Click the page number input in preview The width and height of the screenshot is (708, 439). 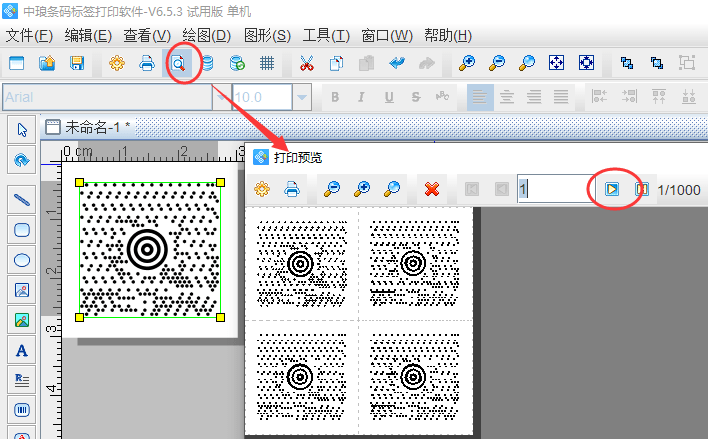555,189
